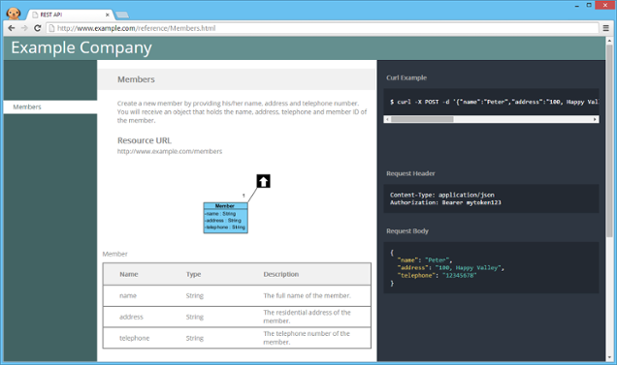Click String type in the telephone row

[195, 338]
